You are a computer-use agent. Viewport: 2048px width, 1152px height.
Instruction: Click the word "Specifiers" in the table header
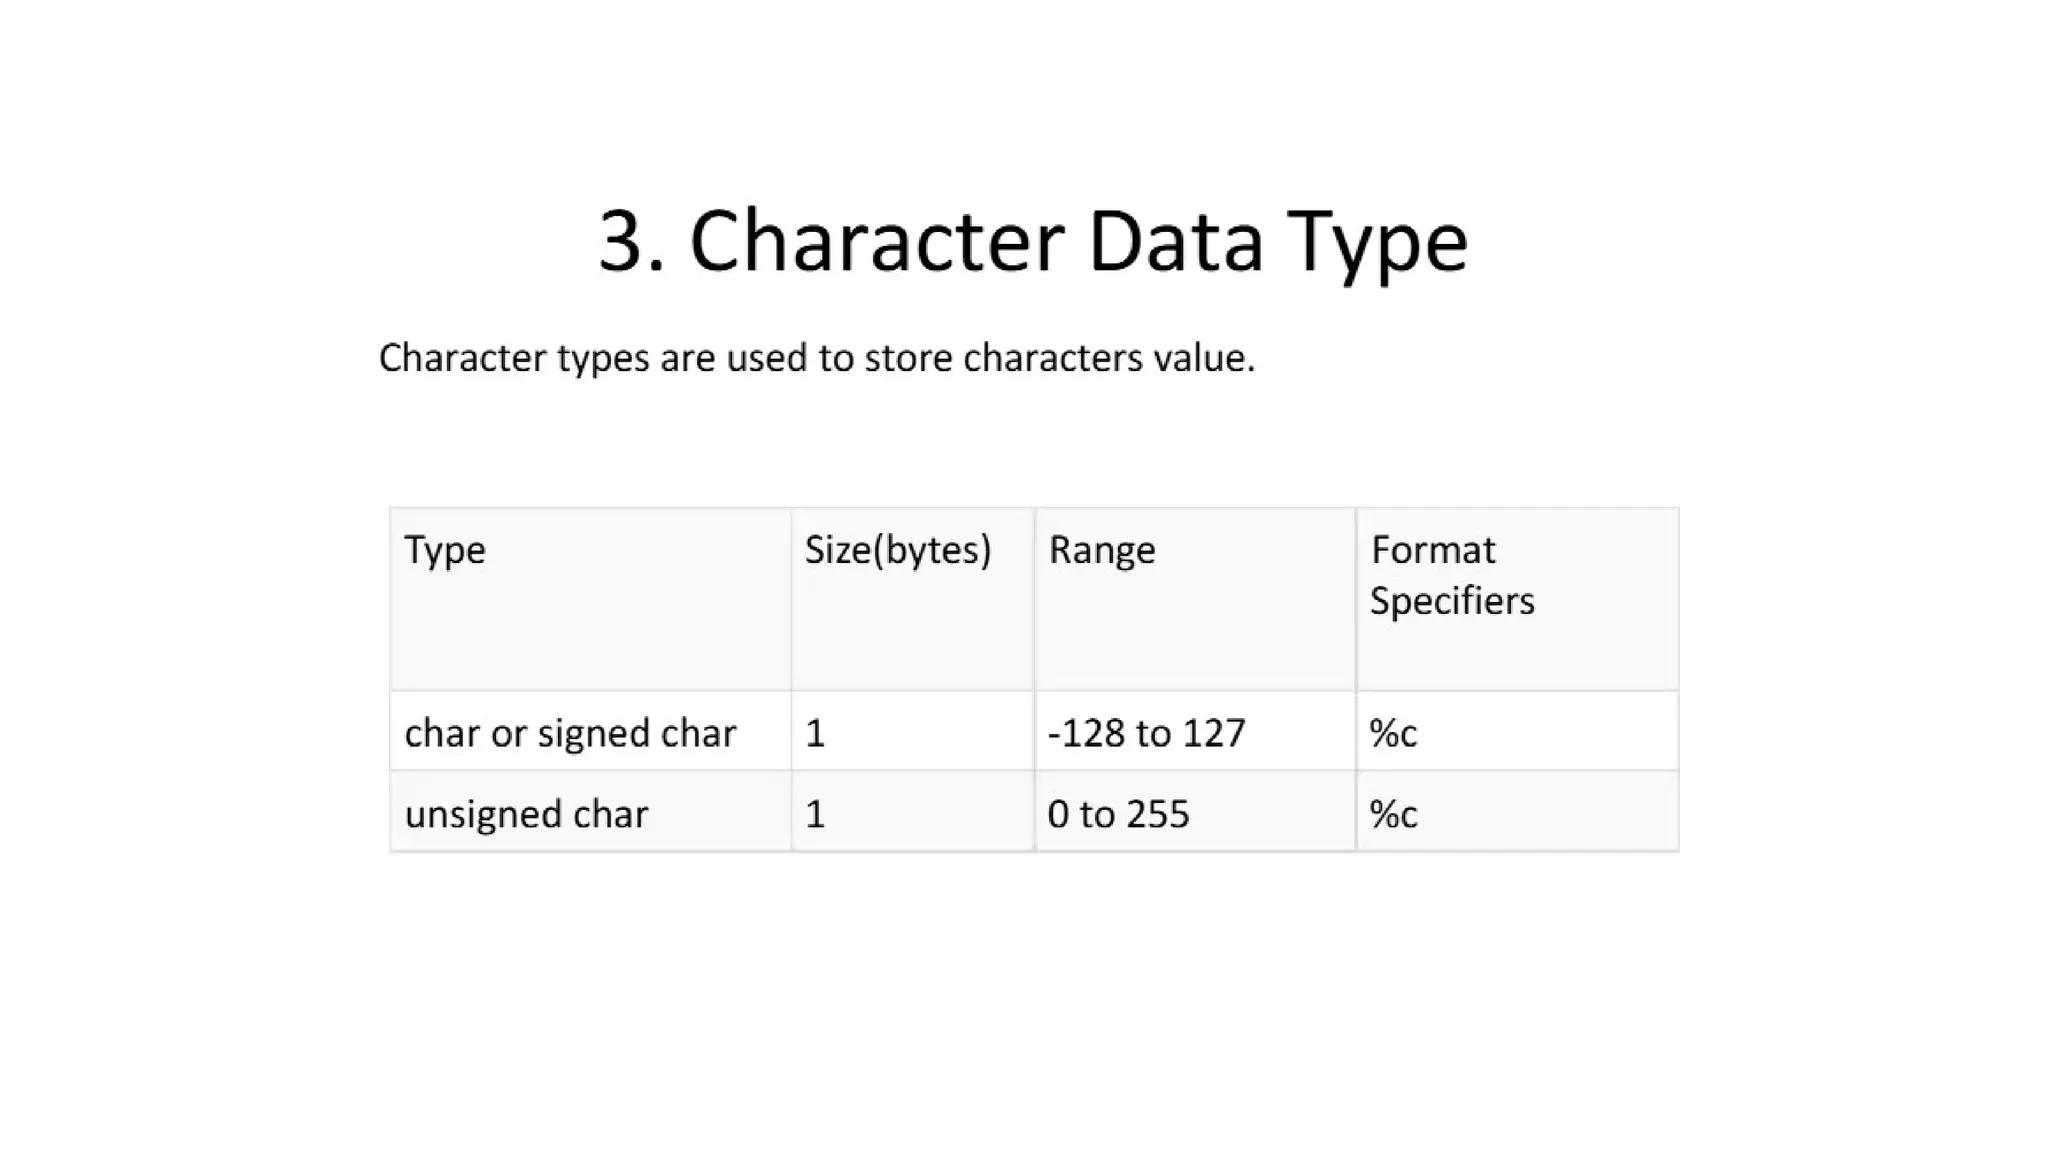point(1451,601)
